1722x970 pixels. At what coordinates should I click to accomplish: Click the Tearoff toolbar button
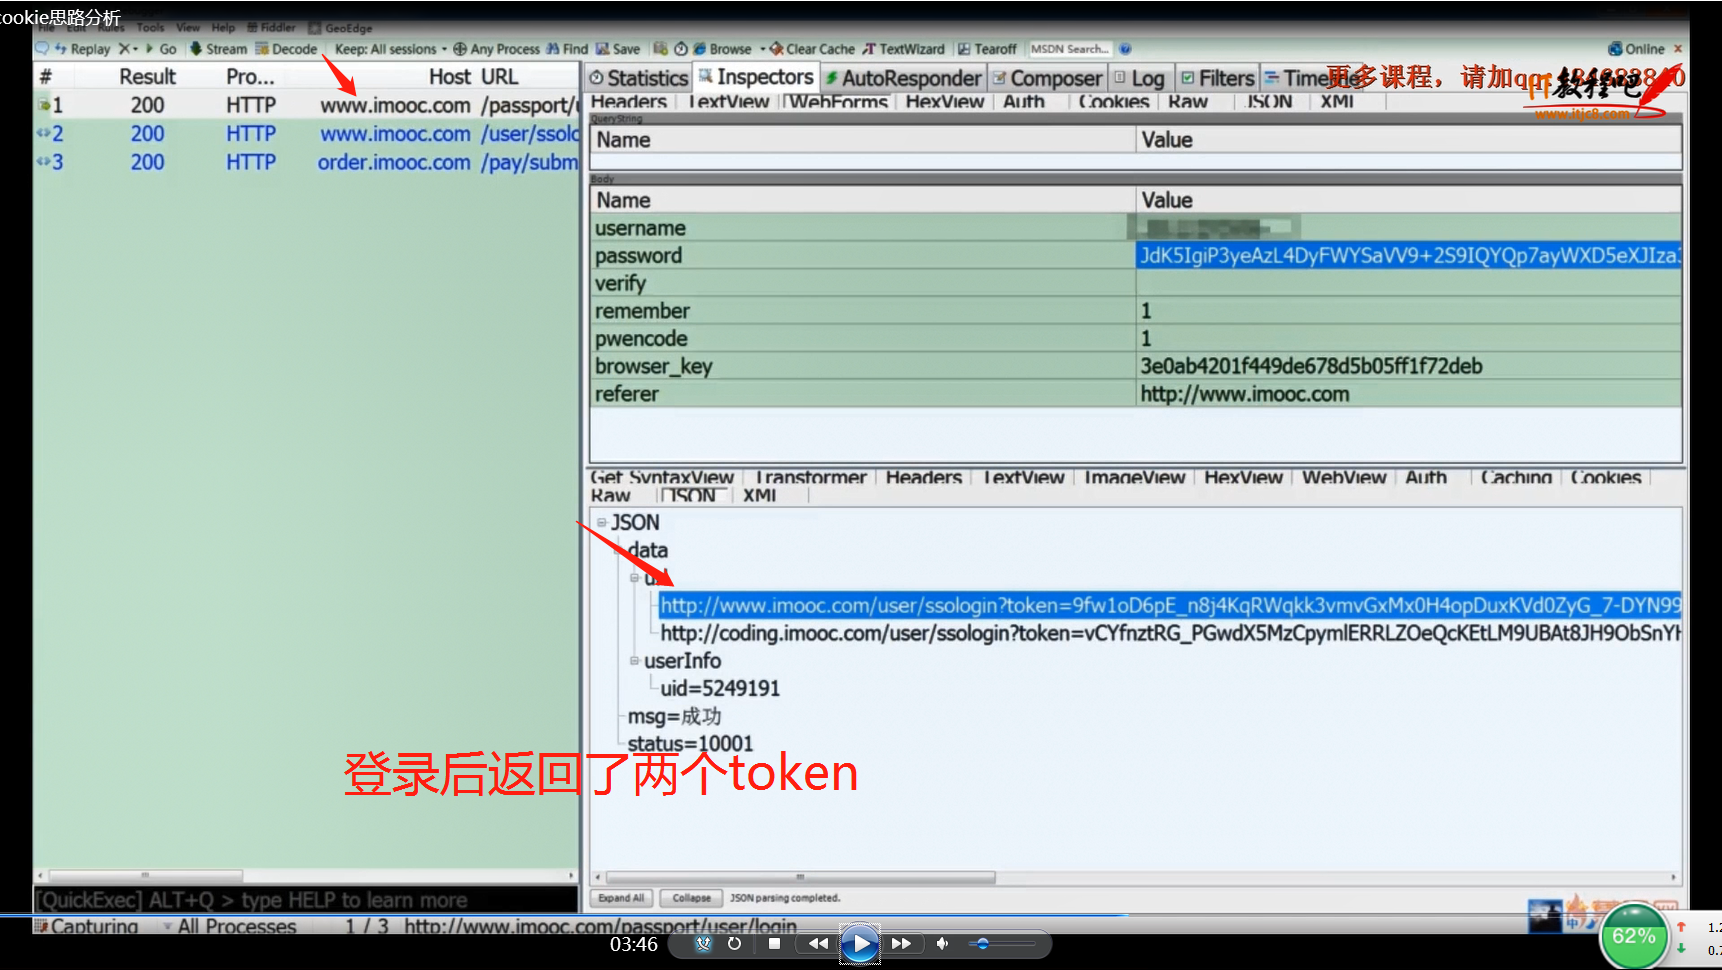pyautogui.click(x=987, y=49)
